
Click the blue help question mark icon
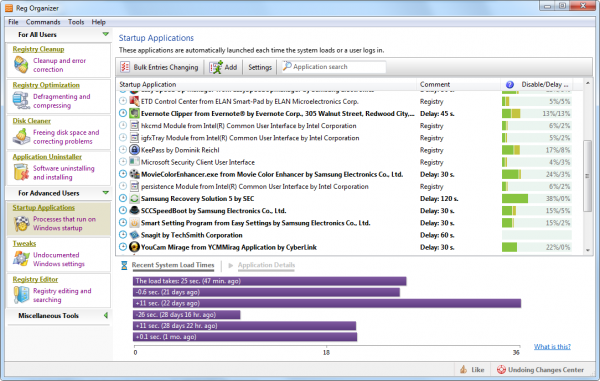[x=510, y=85]
